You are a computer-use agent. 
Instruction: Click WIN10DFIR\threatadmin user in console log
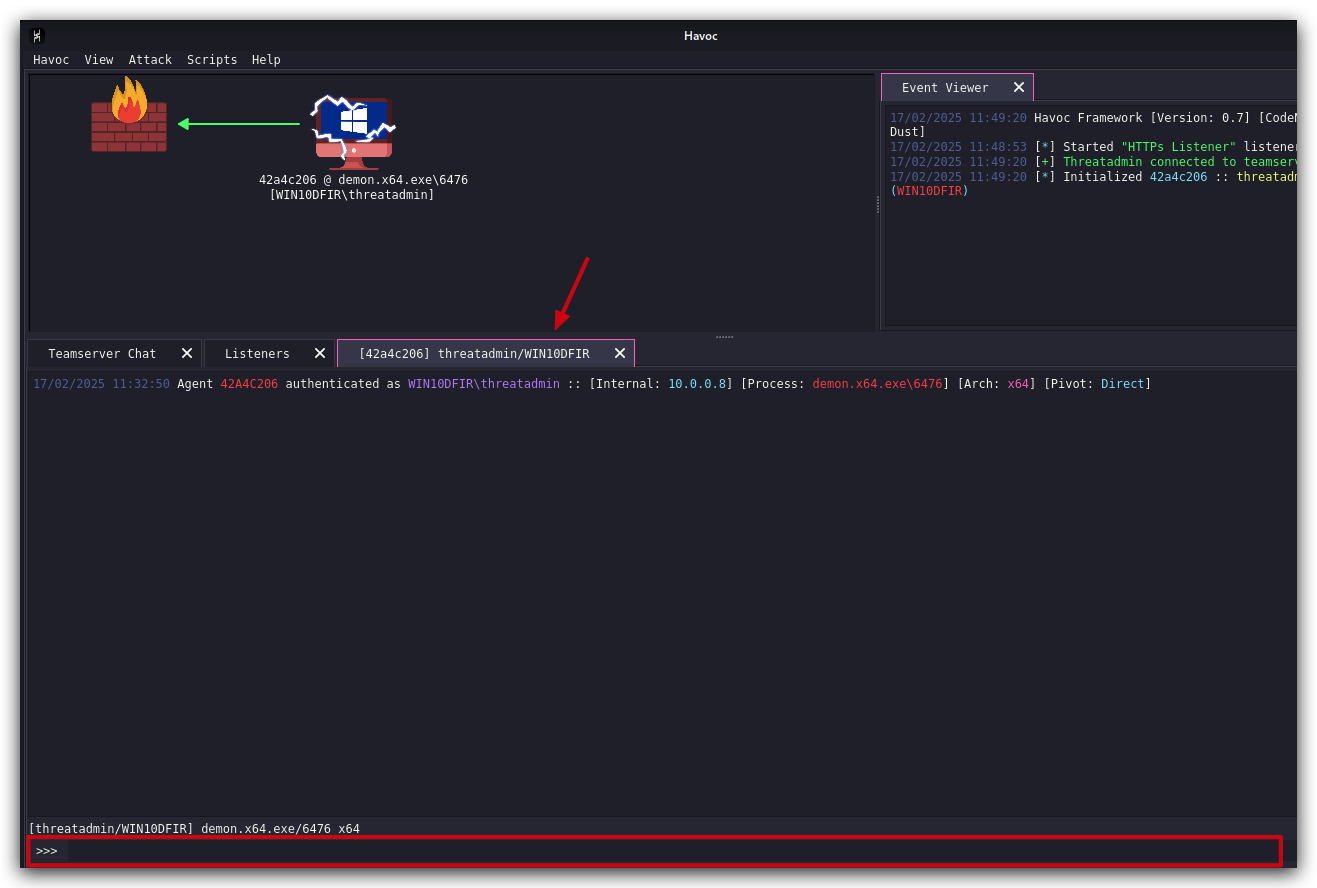(484, 384)
